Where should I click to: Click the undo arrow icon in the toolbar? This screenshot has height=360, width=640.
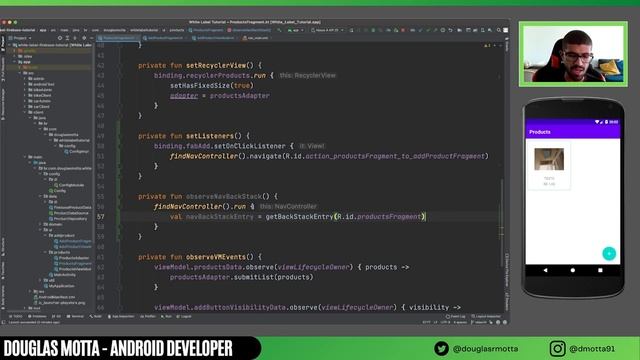451,30
